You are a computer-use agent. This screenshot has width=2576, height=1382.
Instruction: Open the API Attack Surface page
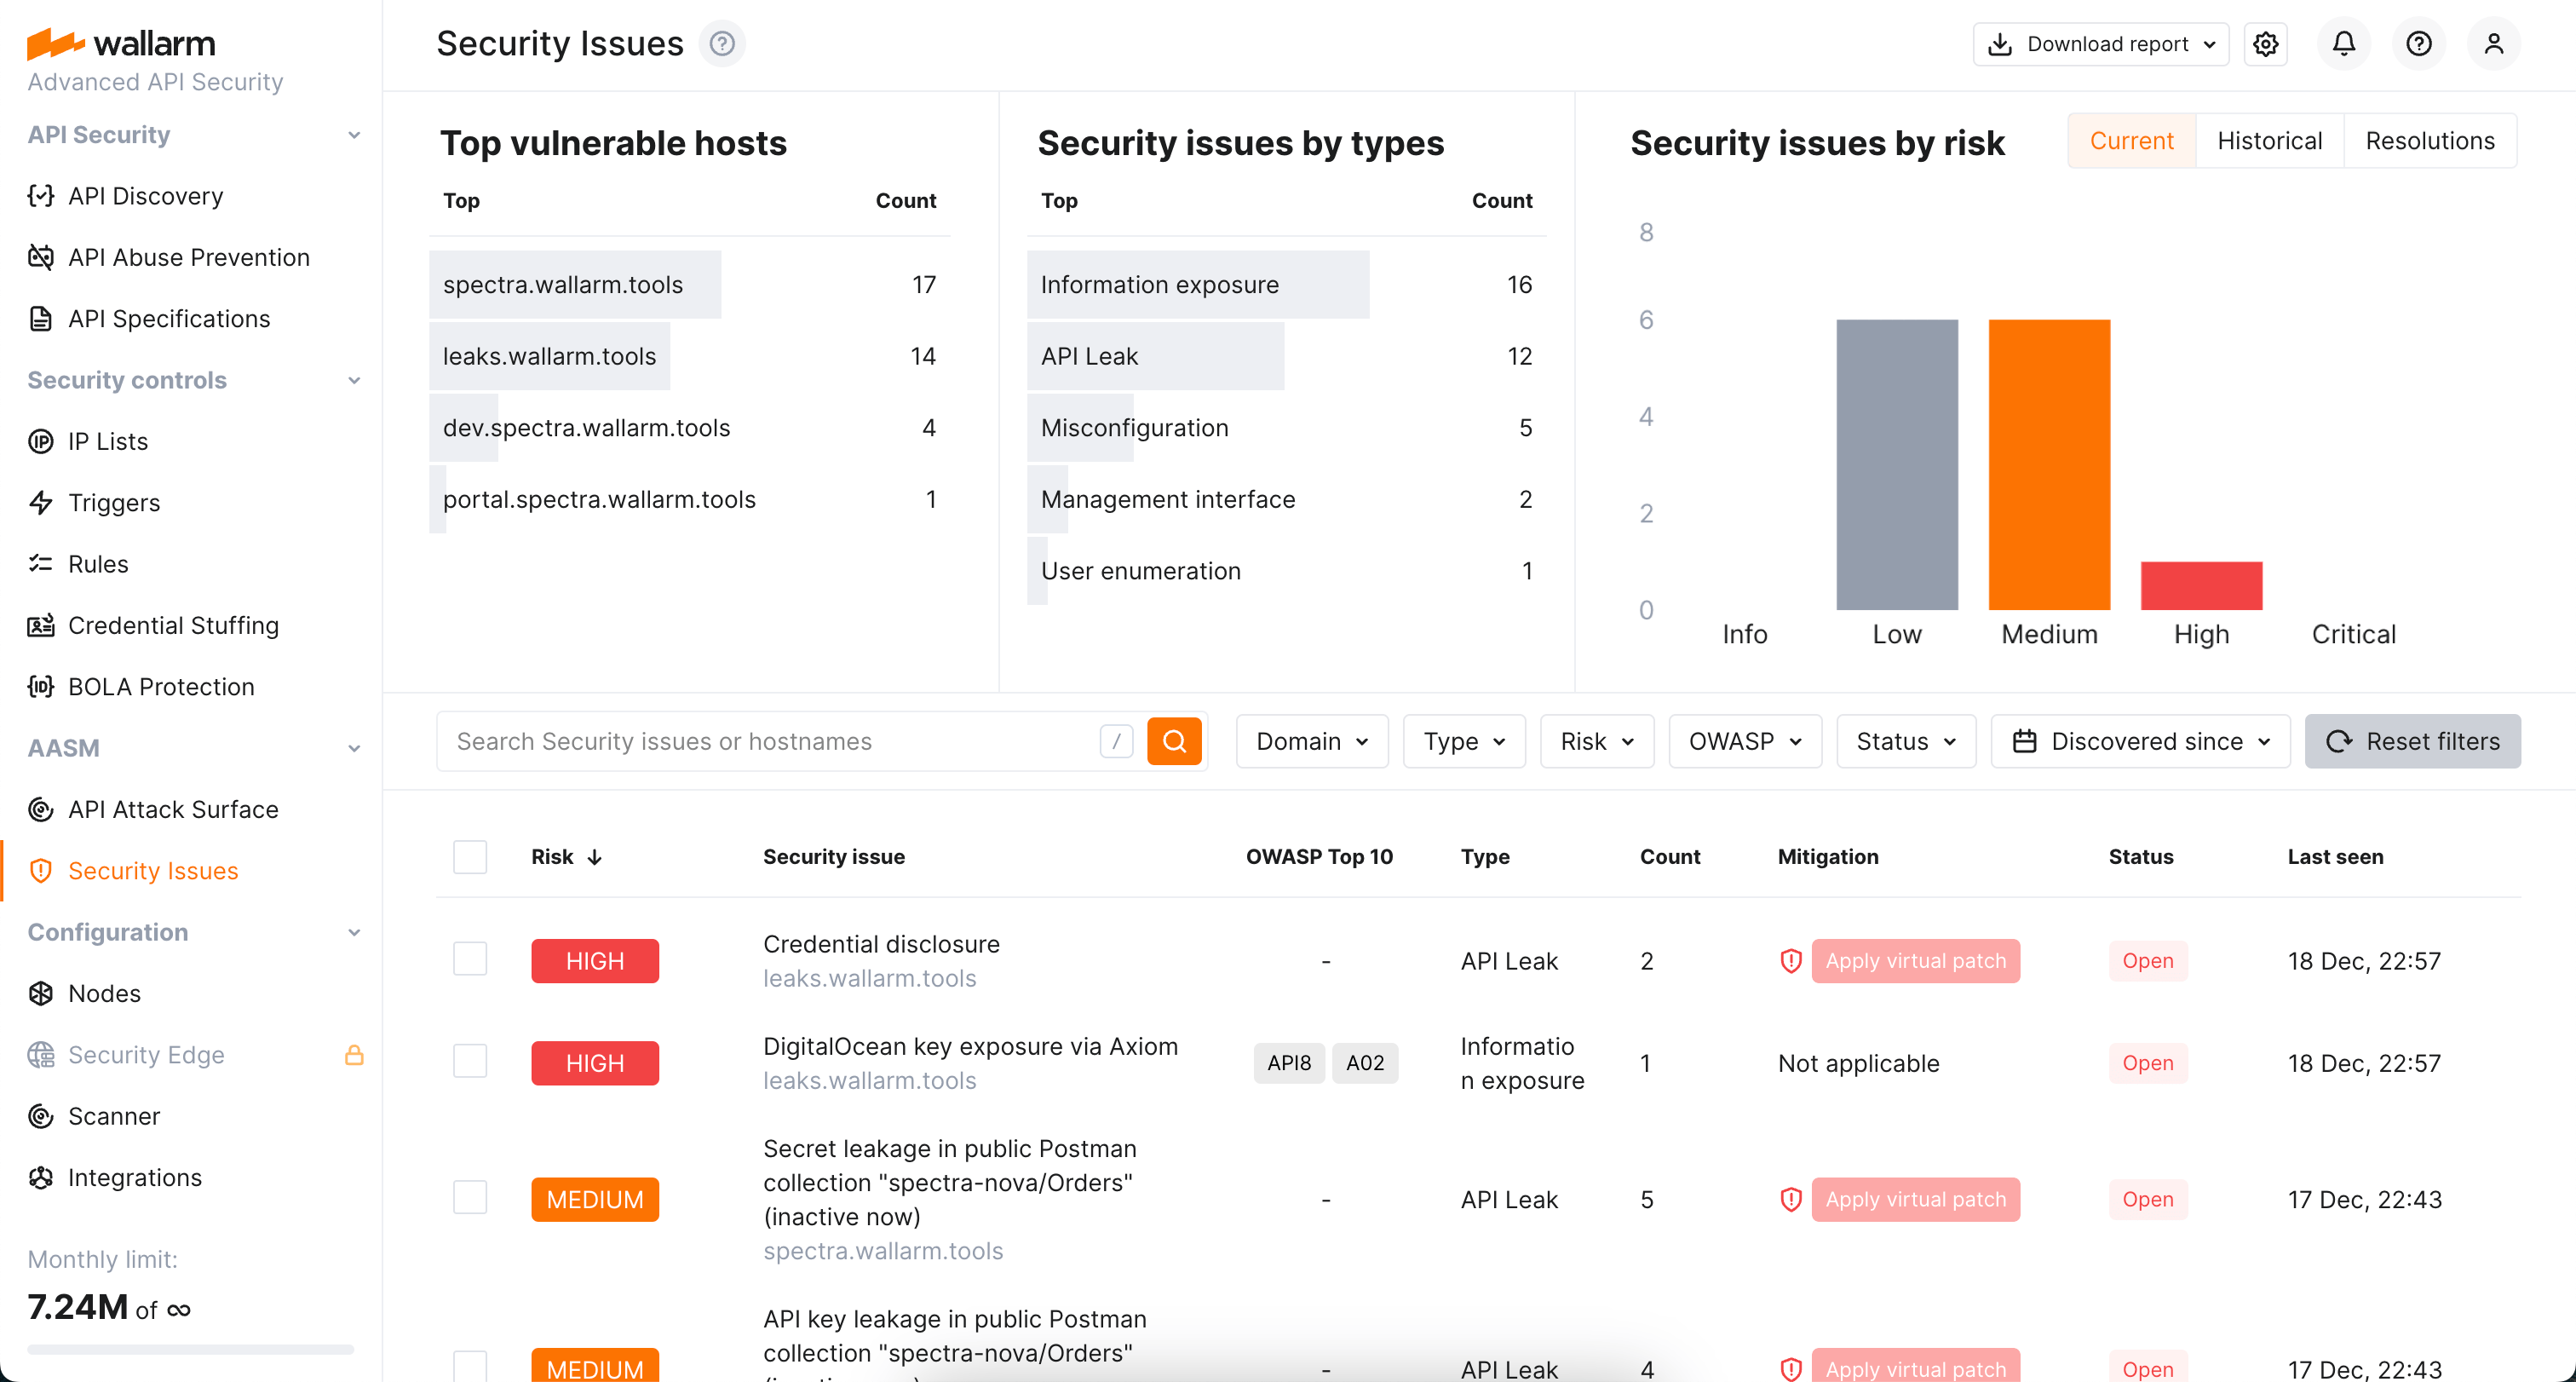click(x=173, y=809)
